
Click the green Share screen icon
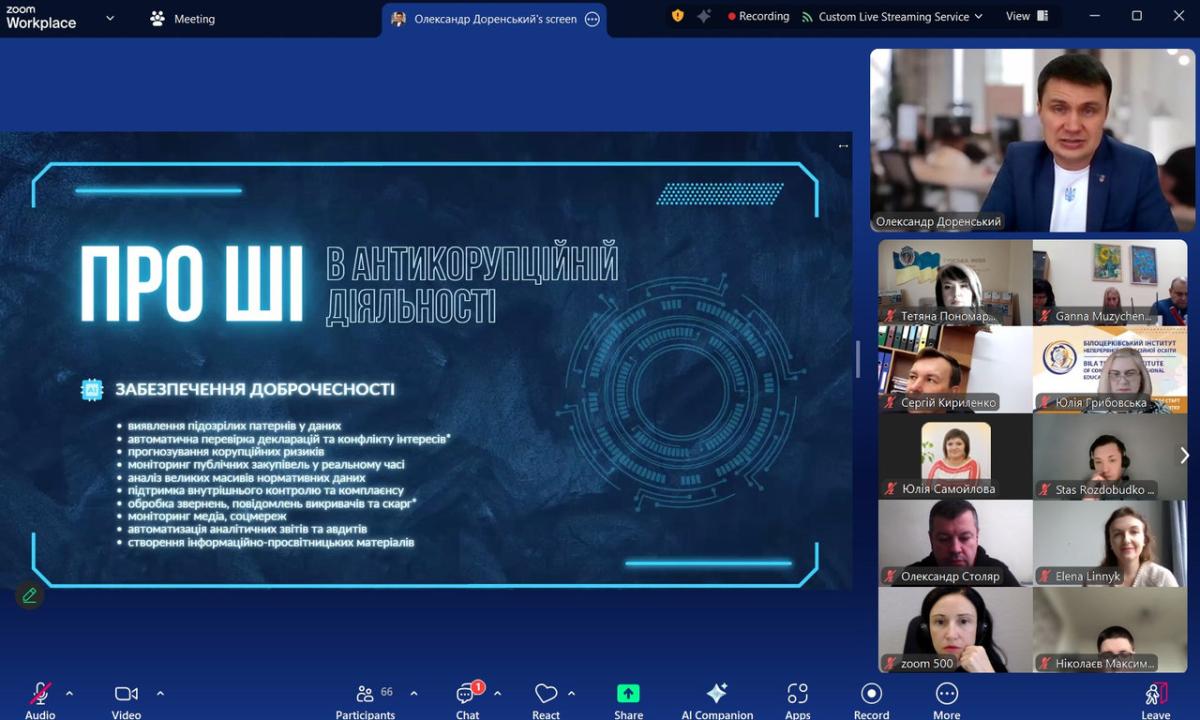pos(628,694)
